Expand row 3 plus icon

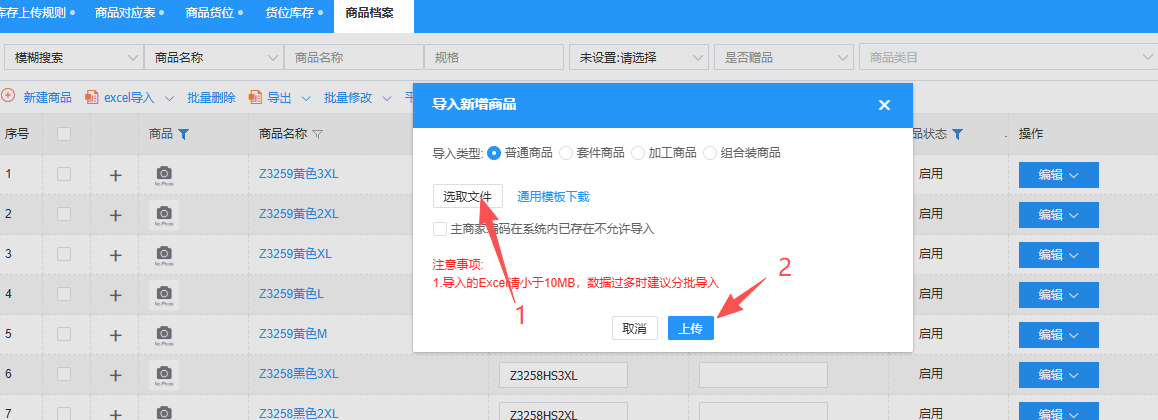(x=115, y=255)
